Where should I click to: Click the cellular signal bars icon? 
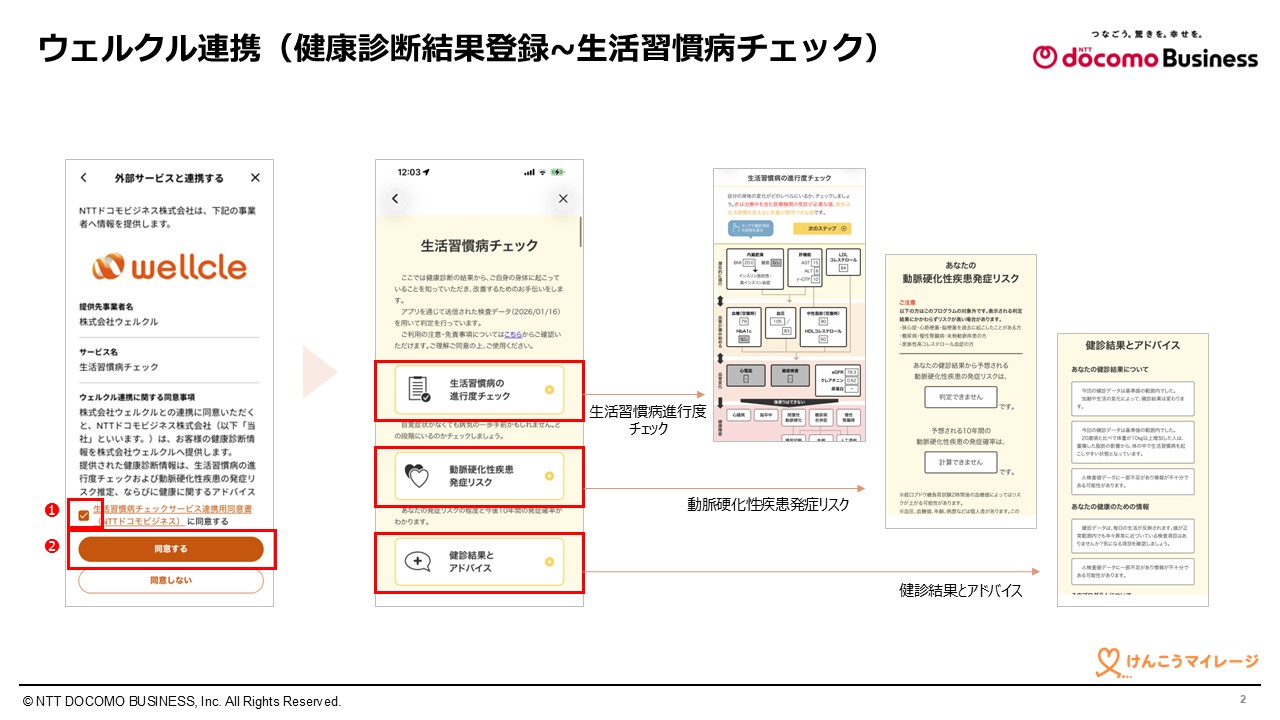click(x=529, y=172)
